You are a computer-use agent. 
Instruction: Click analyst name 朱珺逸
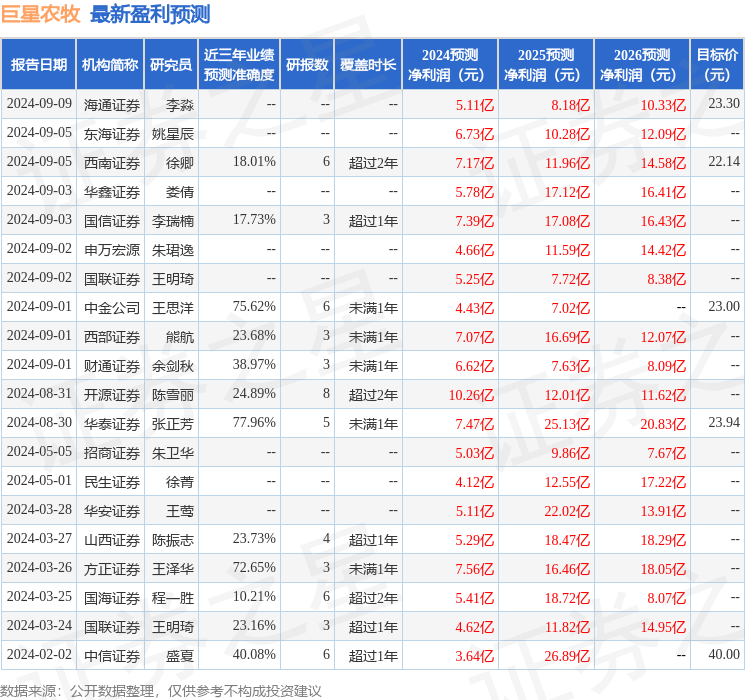pos(173,250)
